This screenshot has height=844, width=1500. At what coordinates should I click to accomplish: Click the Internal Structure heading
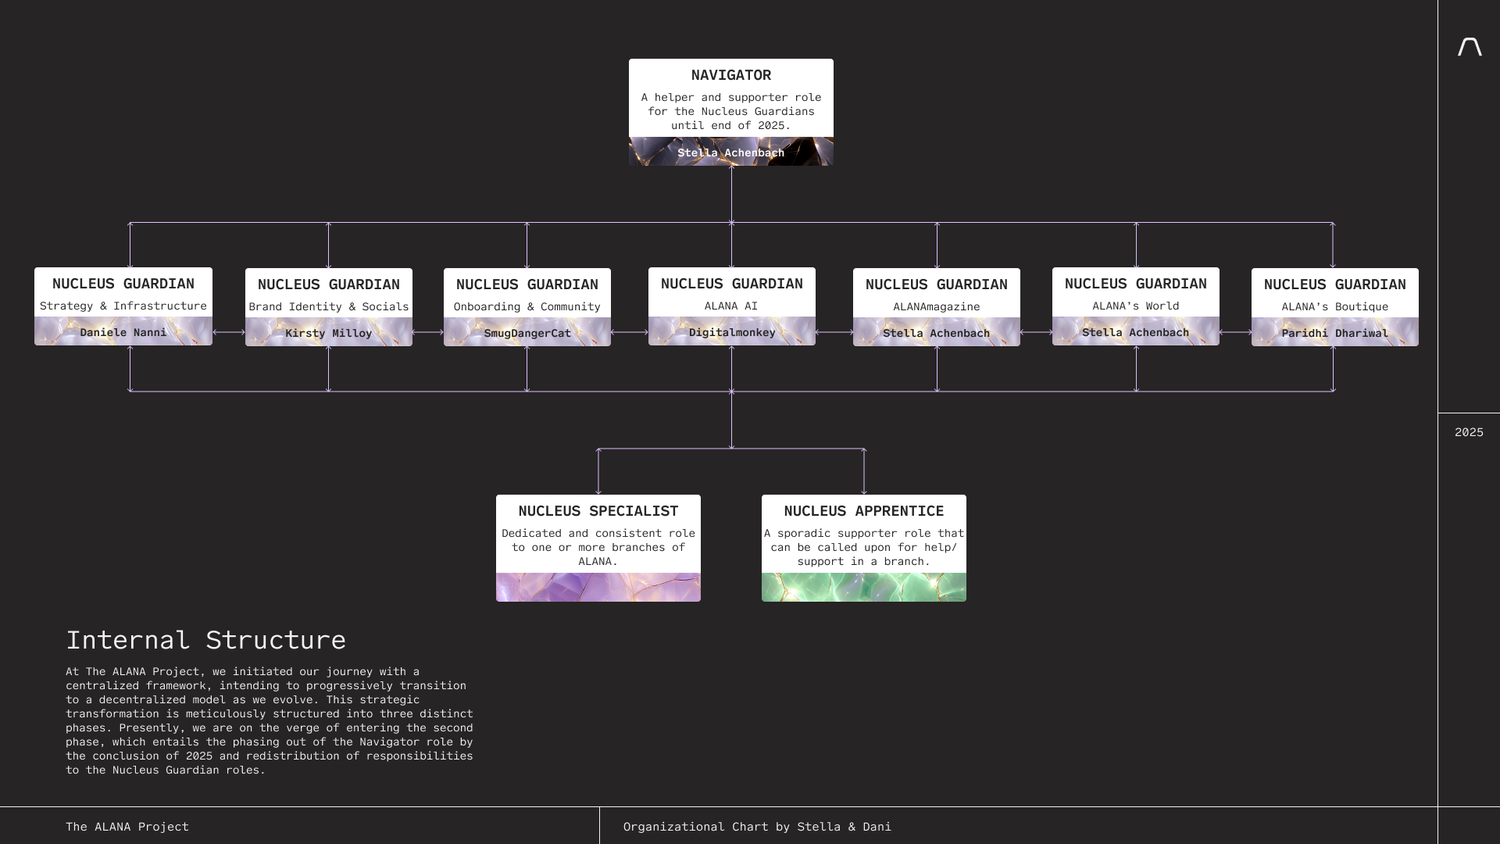coord(206,640)
